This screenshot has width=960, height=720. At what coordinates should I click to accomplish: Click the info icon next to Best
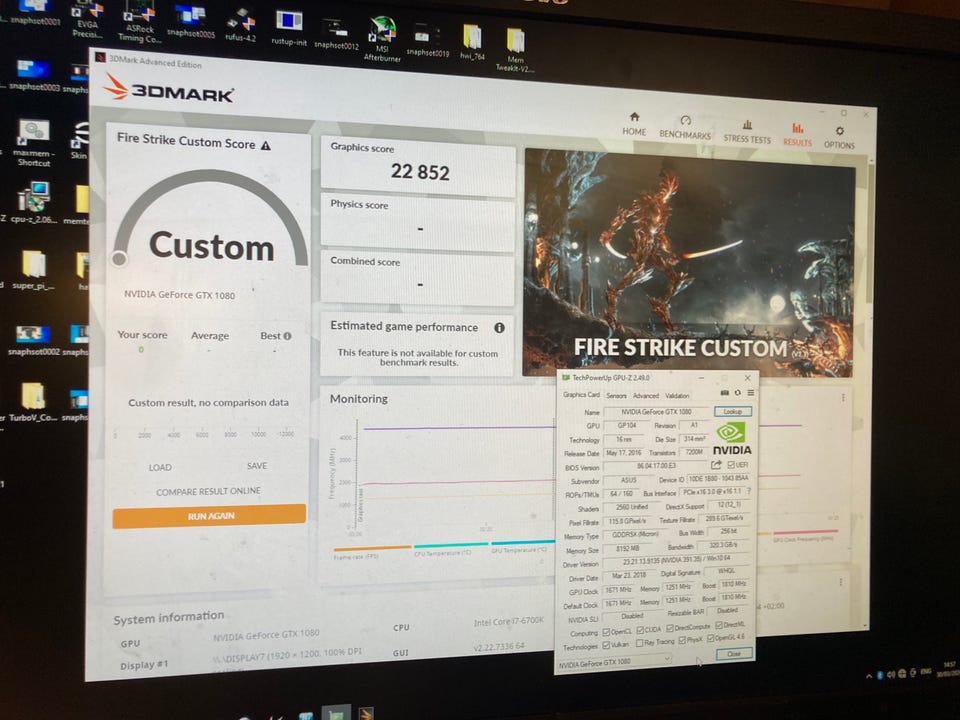[288, 336]
